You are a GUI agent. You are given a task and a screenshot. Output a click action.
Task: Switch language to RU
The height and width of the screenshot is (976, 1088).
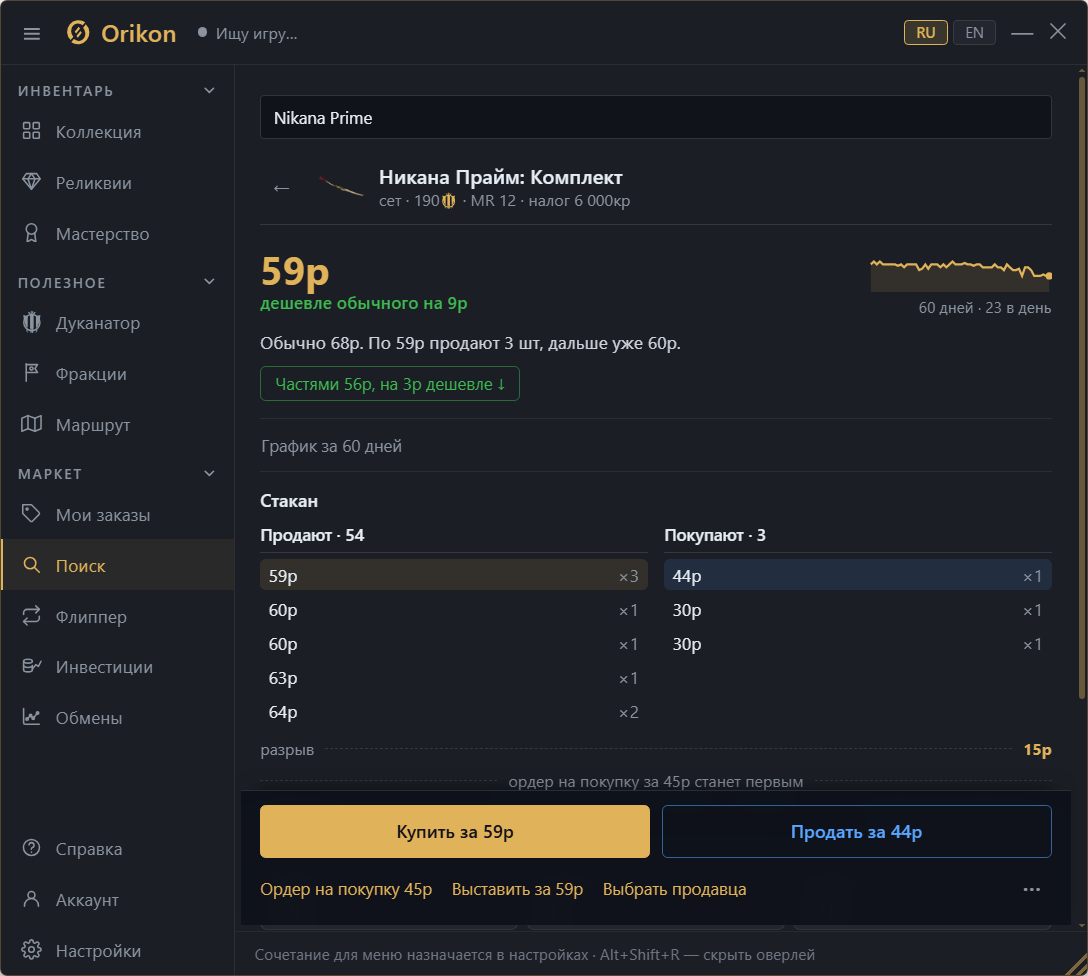pos(926,33)
